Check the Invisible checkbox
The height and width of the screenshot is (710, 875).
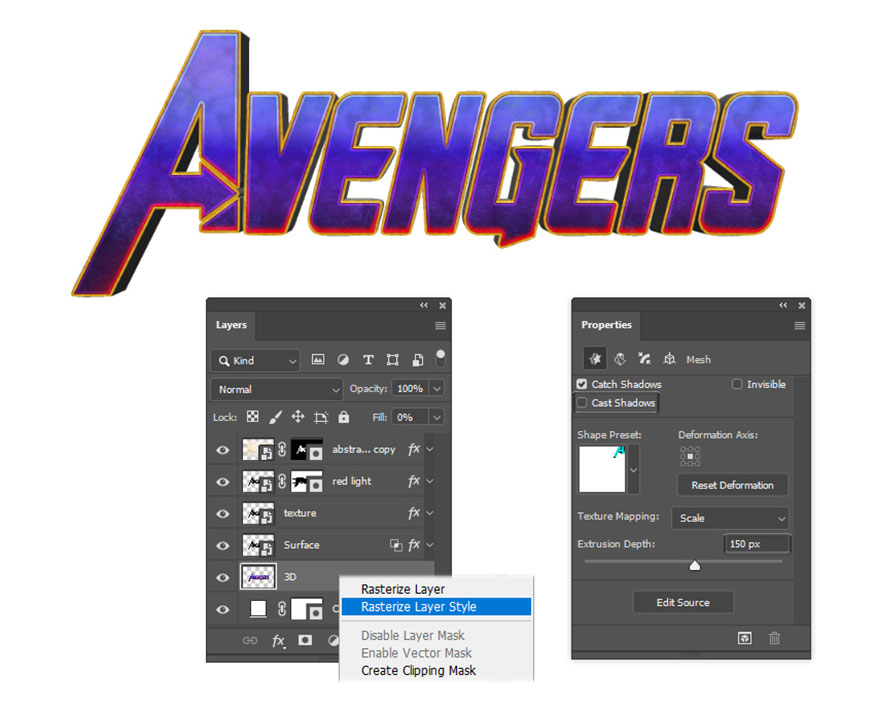(737, 384)
